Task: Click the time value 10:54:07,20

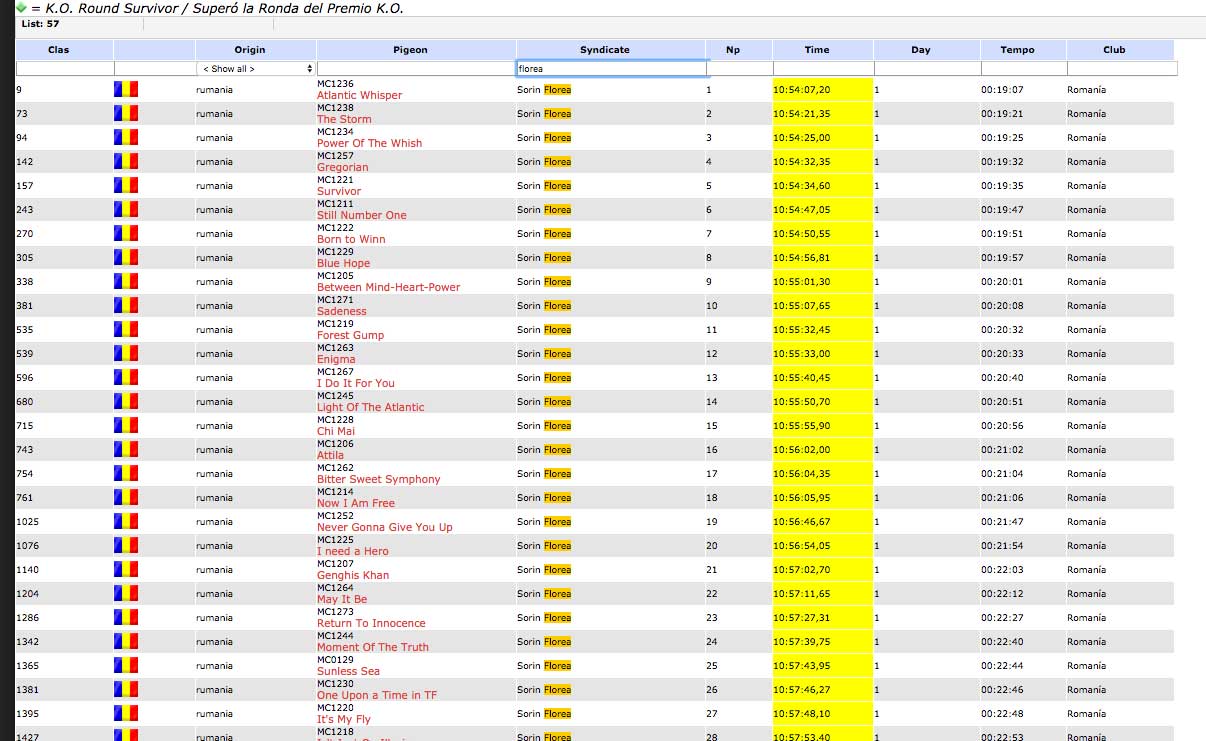Action: coord(801,90)
